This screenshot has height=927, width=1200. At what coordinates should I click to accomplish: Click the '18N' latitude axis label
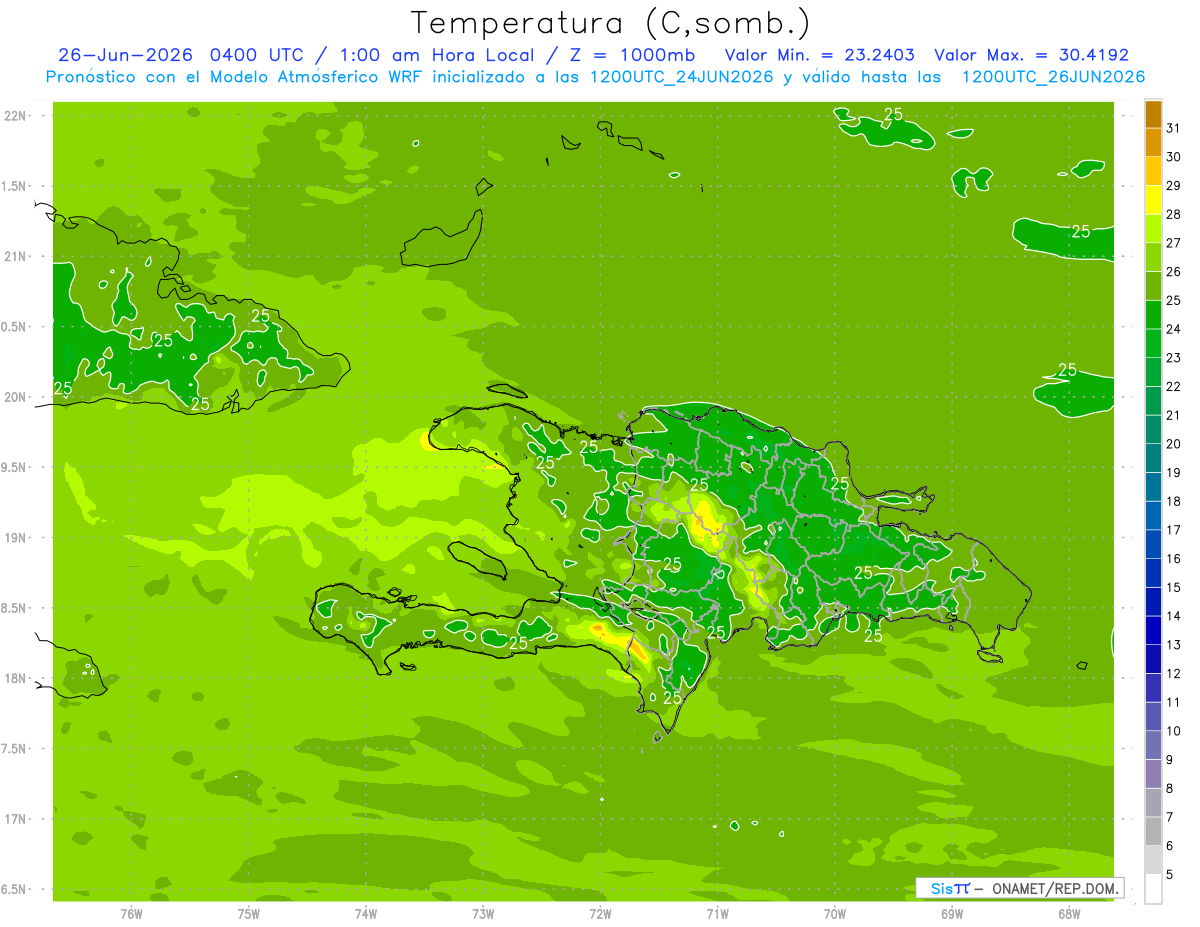[15, 678]
